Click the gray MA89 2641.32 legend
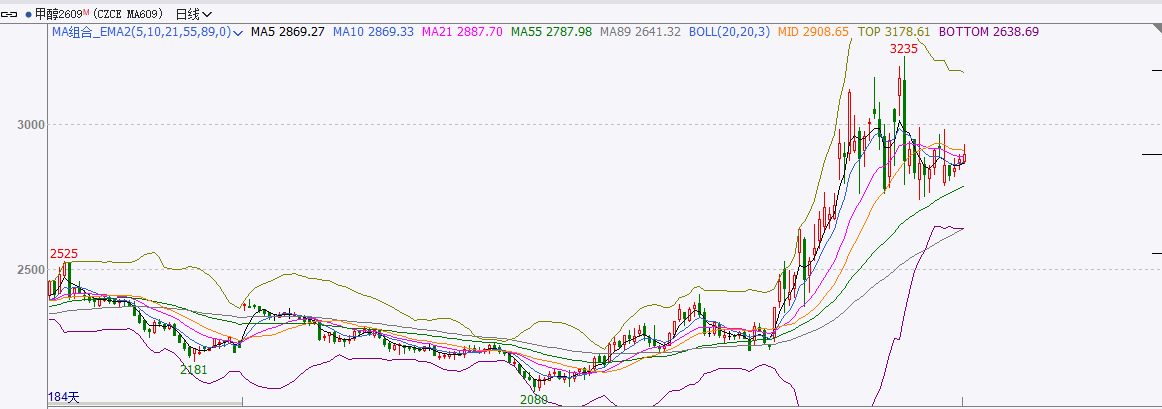Viewport: 1162px width, 409px height. point(640,32)
